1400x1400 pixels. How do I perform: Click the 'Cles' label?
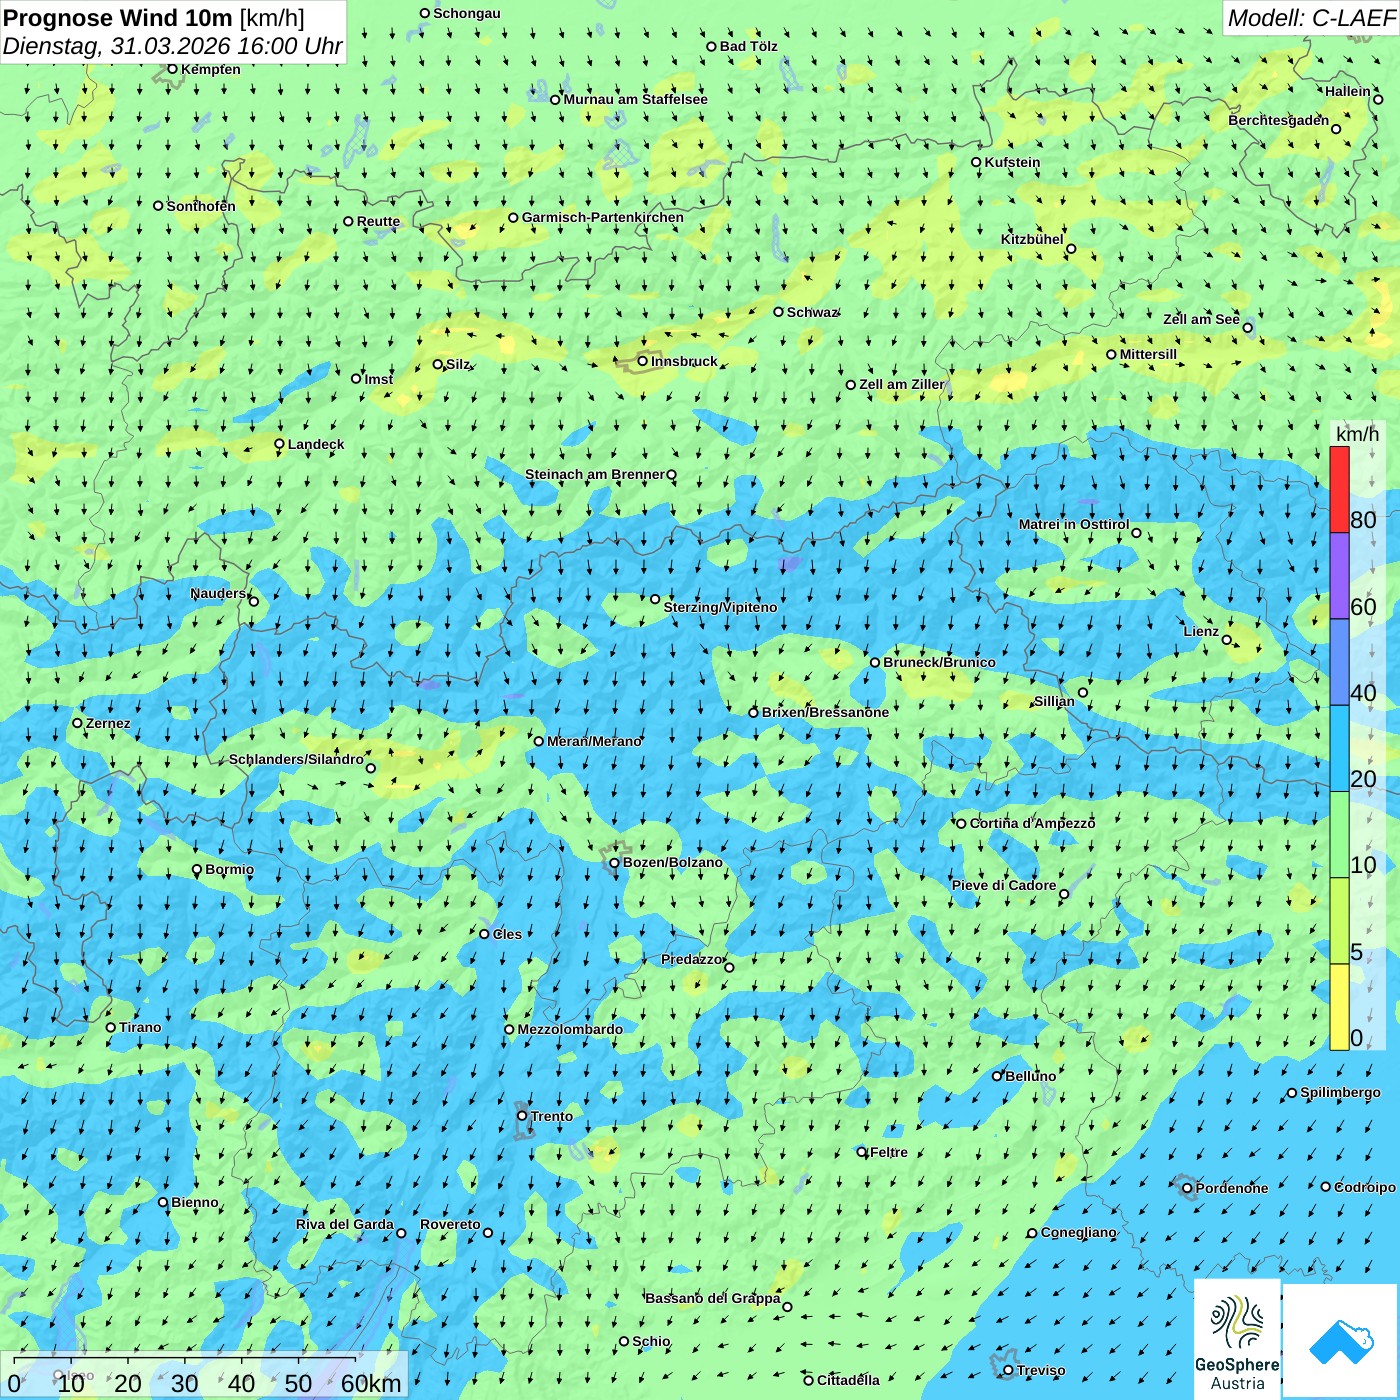click(x=507, y=934)
